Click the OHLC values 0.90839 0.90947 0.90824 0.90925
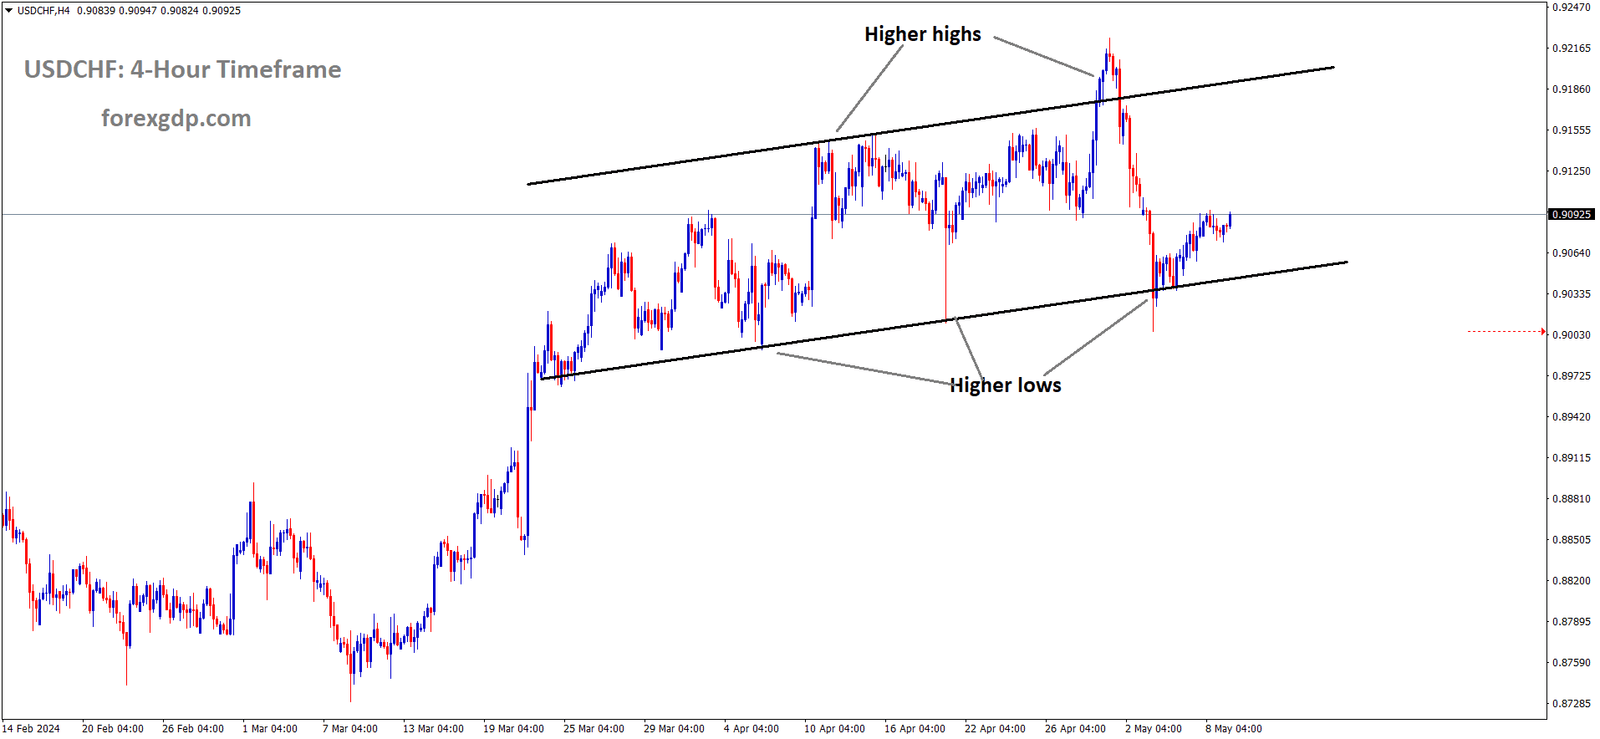 point(159,11)
